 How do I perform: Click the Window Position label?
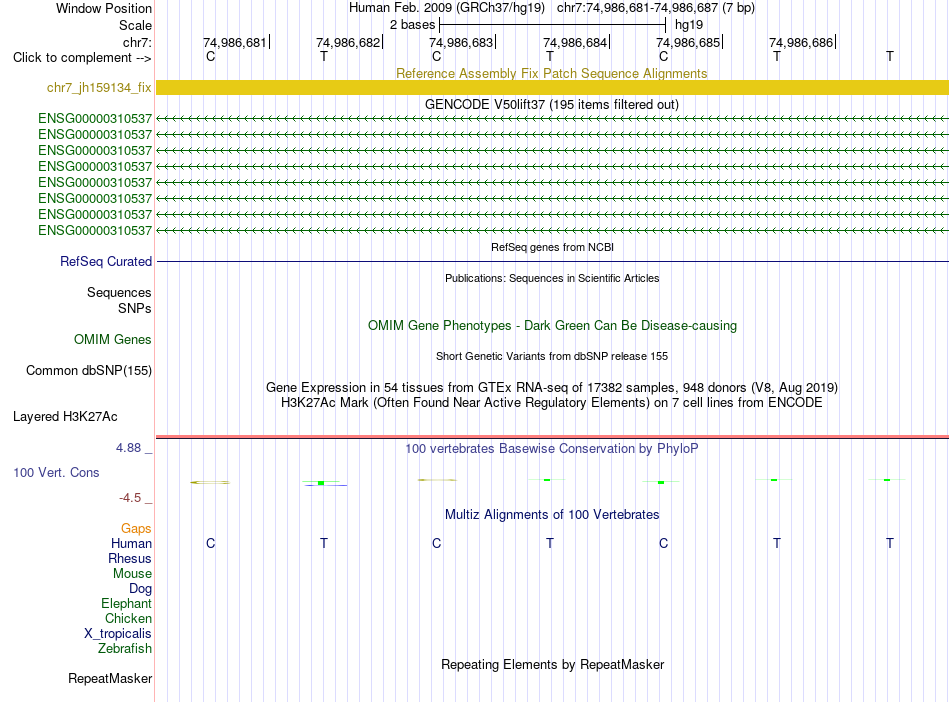(x=104, y=9)
